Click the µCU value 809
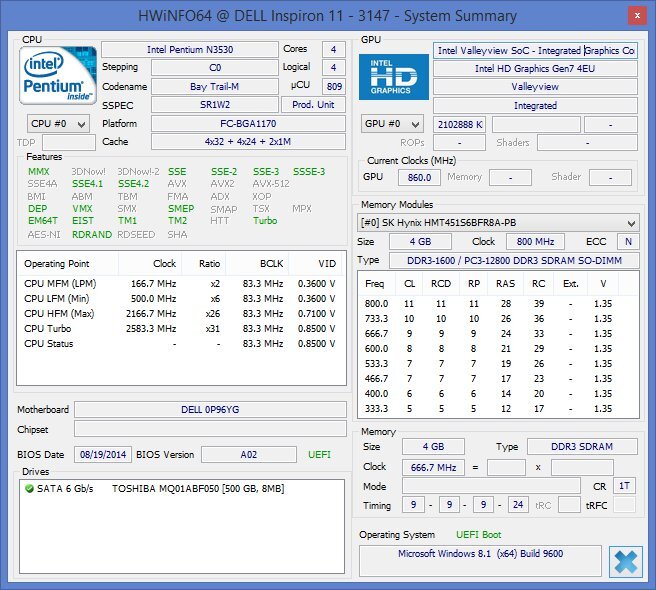This screenshot has width=656, height=590. [334, 87]
